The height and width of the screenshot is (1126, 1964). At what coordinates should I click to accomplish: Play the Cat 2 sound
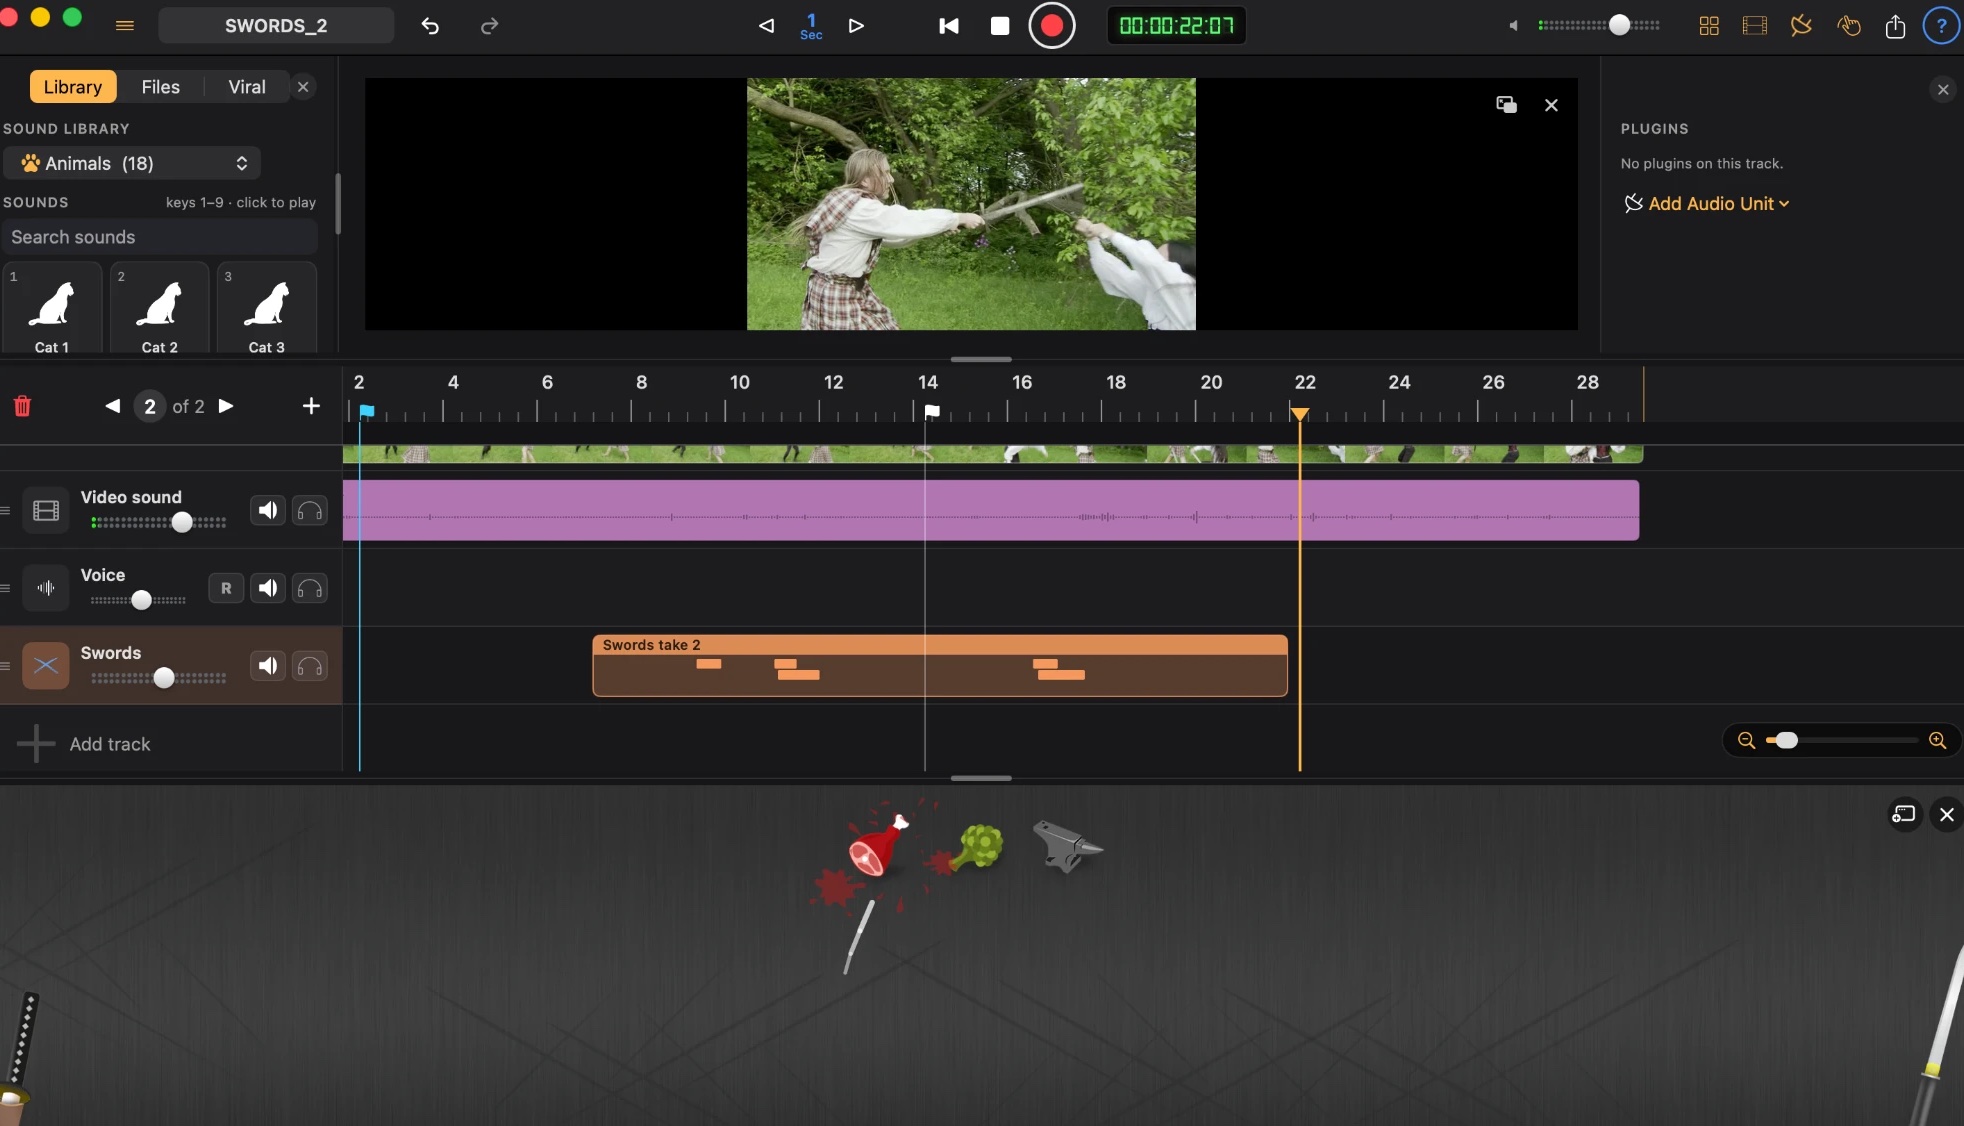(x=160, y=308)
